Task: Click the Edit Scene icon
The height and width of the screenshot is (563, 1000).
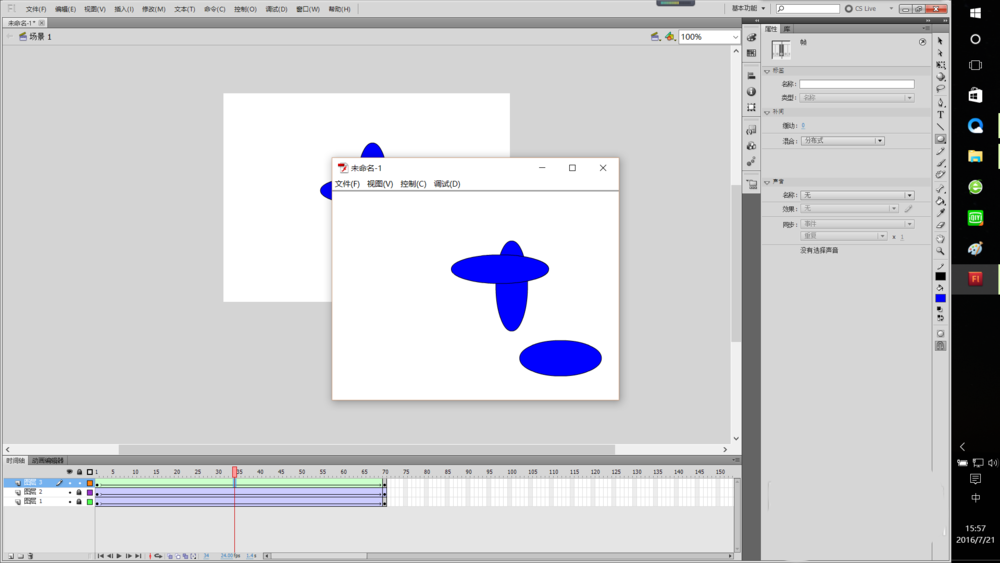Action: pyautogui.click(x=655, y=37)
